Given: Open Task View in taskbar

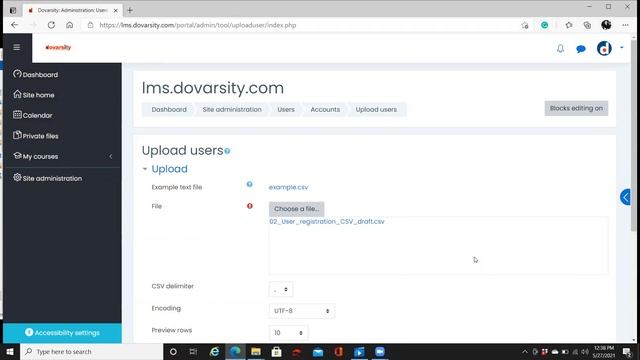Looking at the screenshot, I should pyautogui.click(x=193, y=351).
